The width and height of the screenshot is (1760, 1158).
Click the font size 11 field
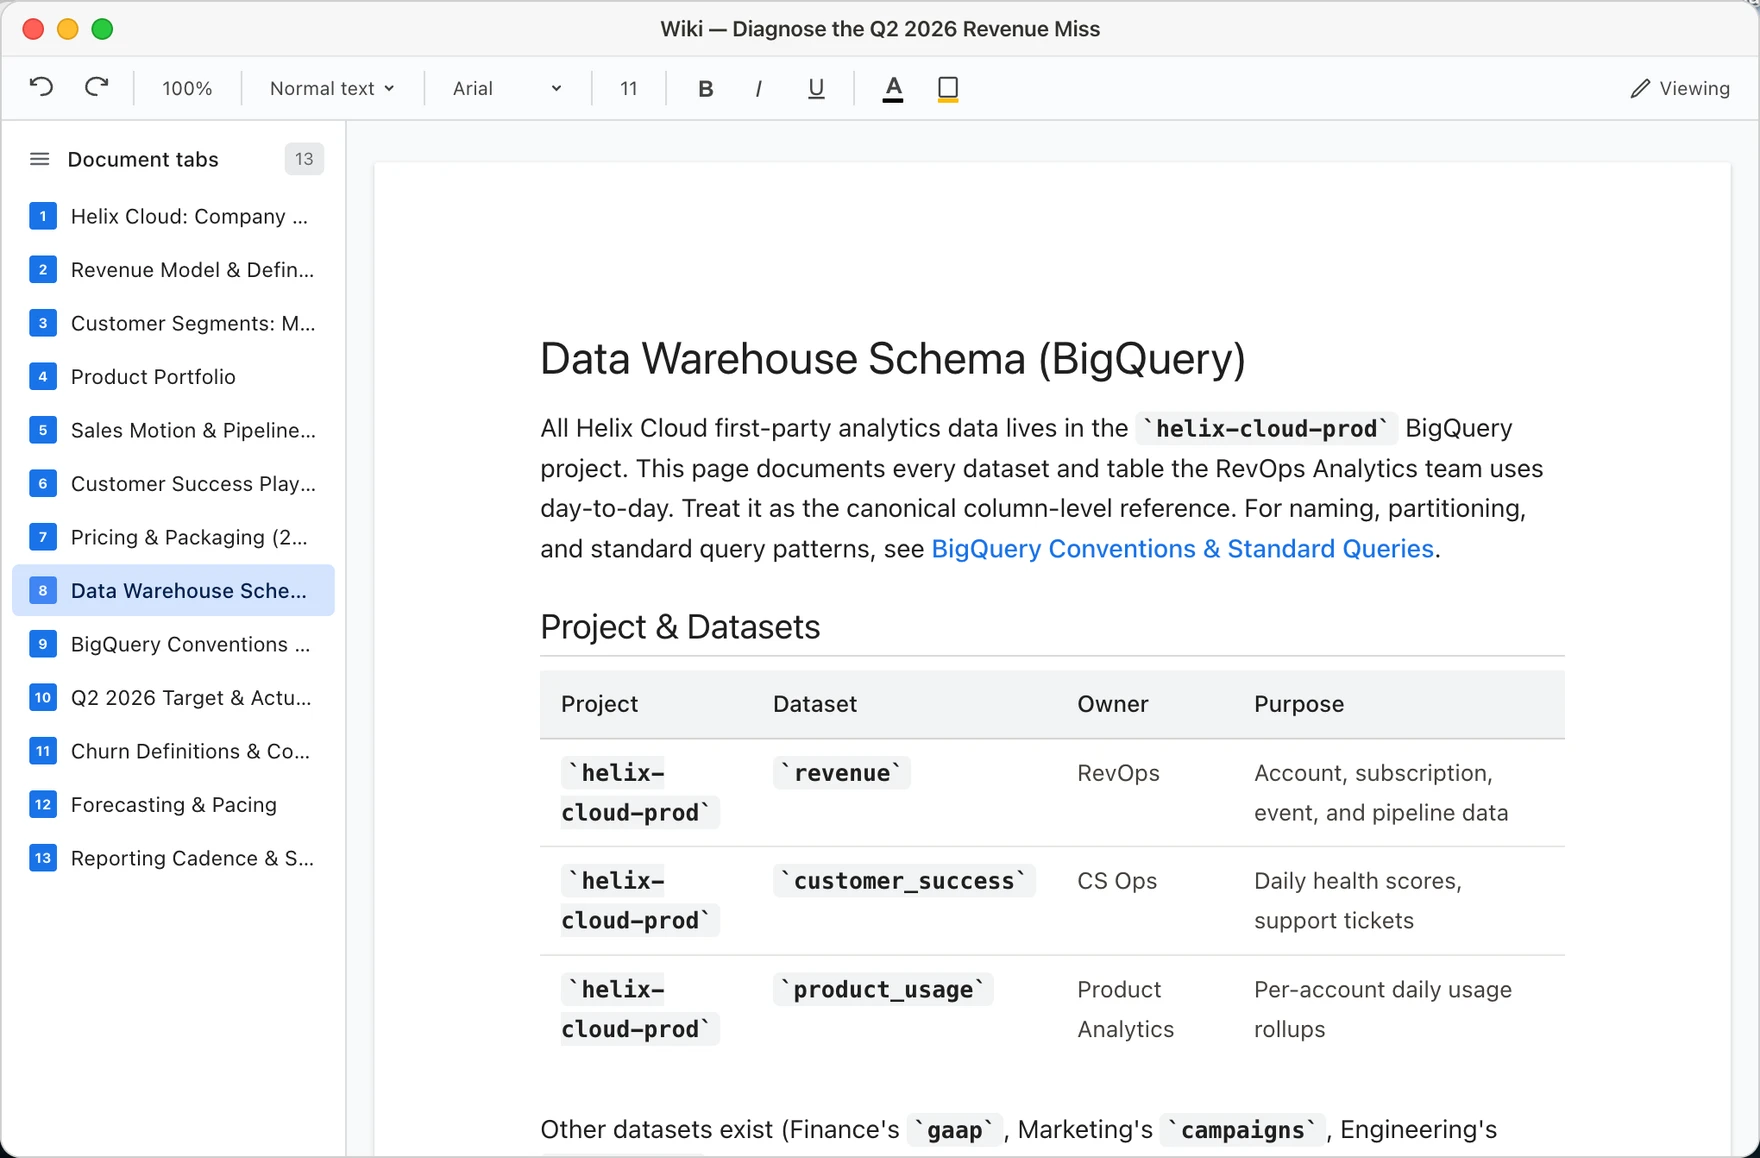pos(629,88)
